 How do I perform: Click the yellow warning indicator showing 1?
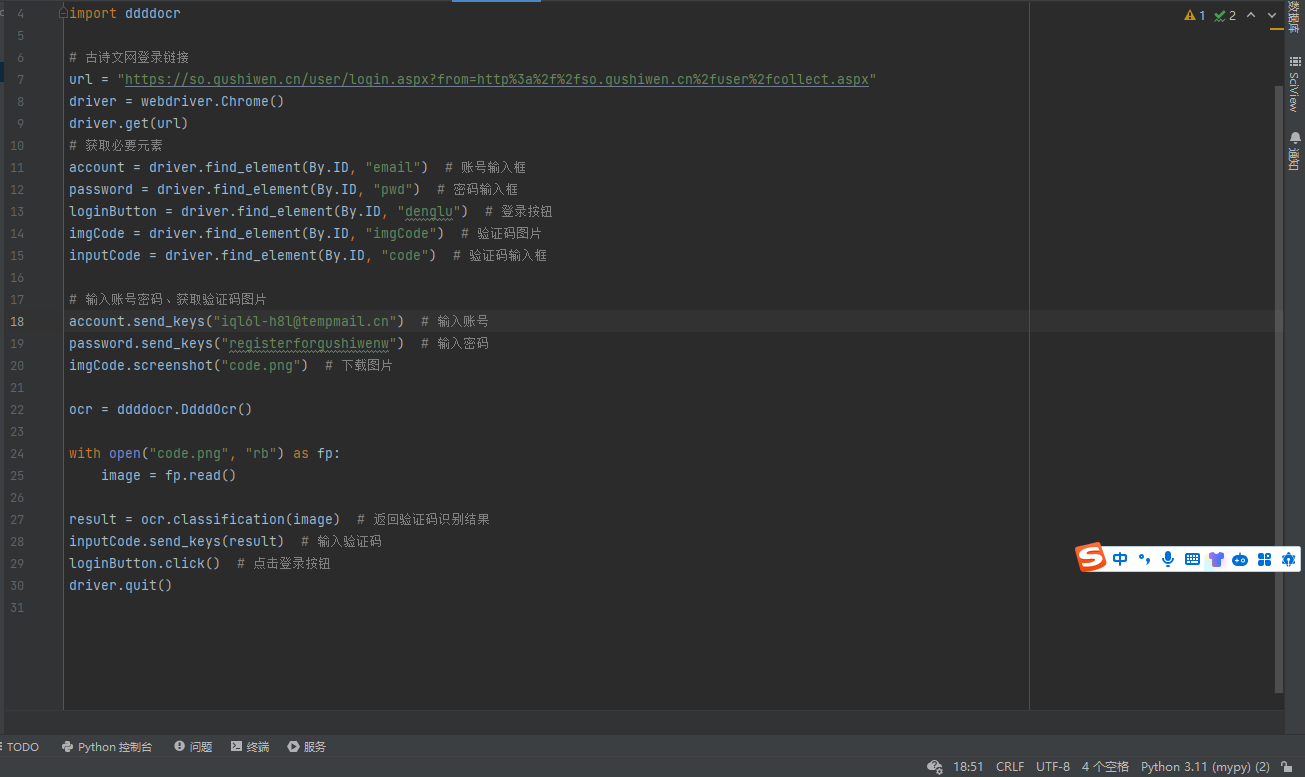click(x=1194, y=15)
